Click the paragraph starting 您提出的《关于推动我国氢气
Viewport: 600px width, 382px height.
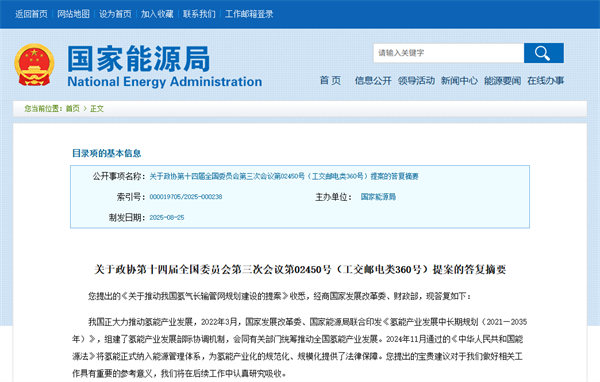tap(280, 296)
